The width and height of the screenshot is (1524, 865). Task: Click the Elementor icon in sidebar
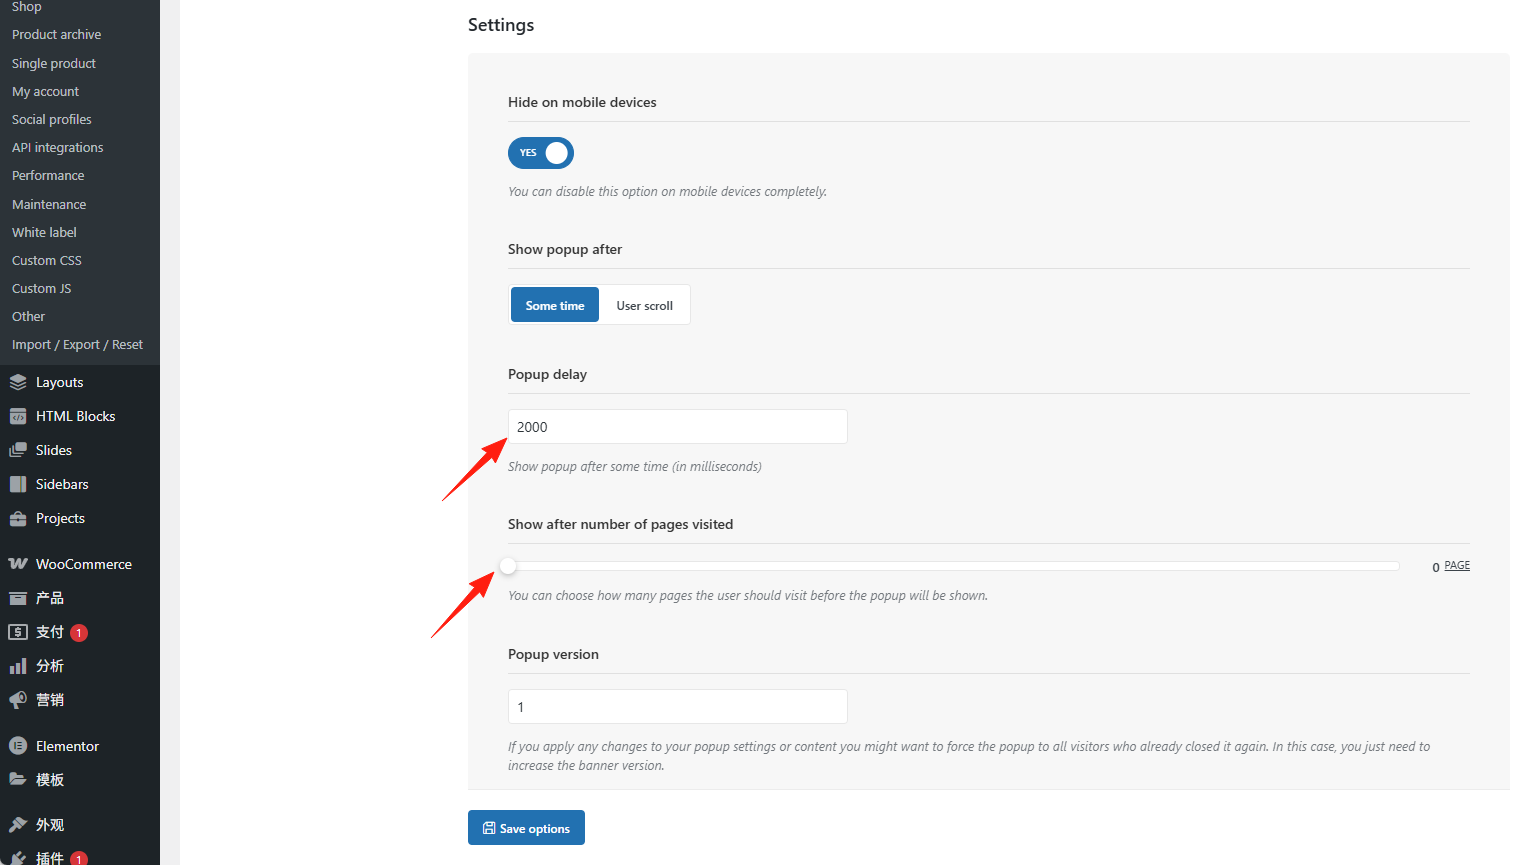click(18, 746)
